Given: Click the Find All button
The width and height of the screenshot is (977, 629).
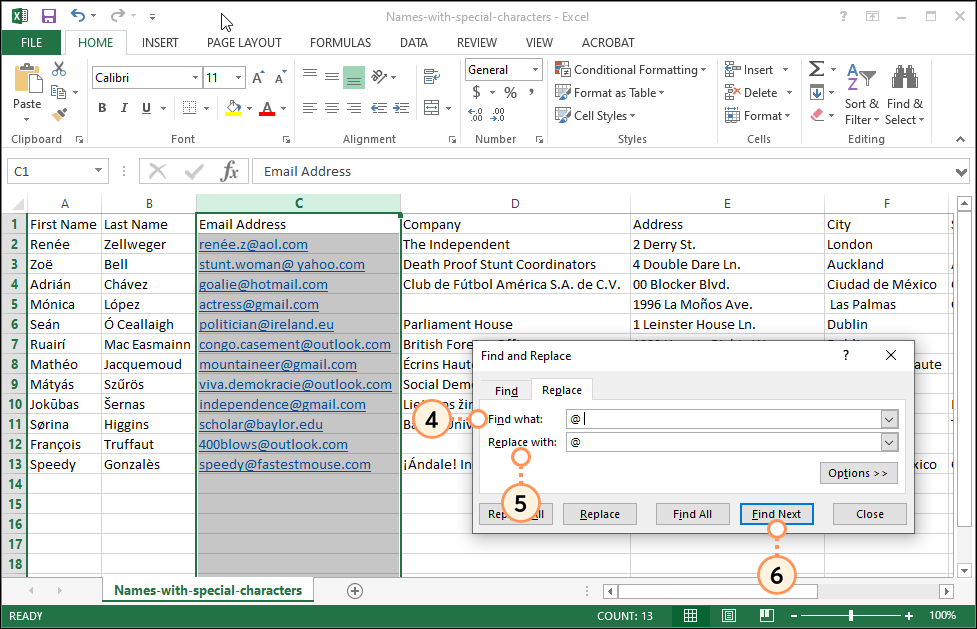Looking at the screenshot, I should point(692,514).
